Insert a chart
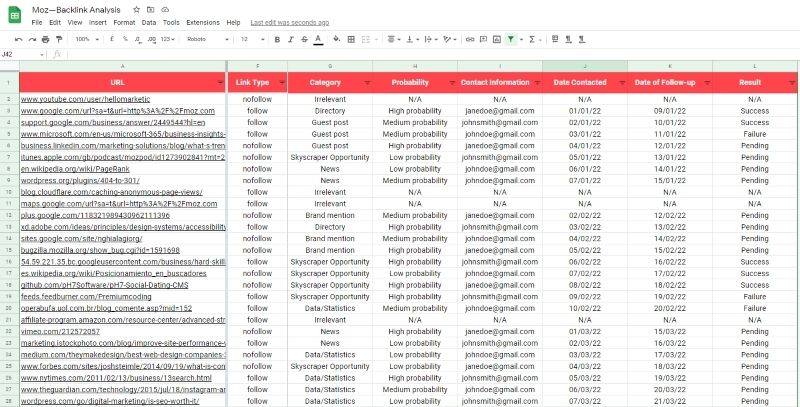Image resolution: width=800 pixels, height=407 pixels. (x=497, y=39)
